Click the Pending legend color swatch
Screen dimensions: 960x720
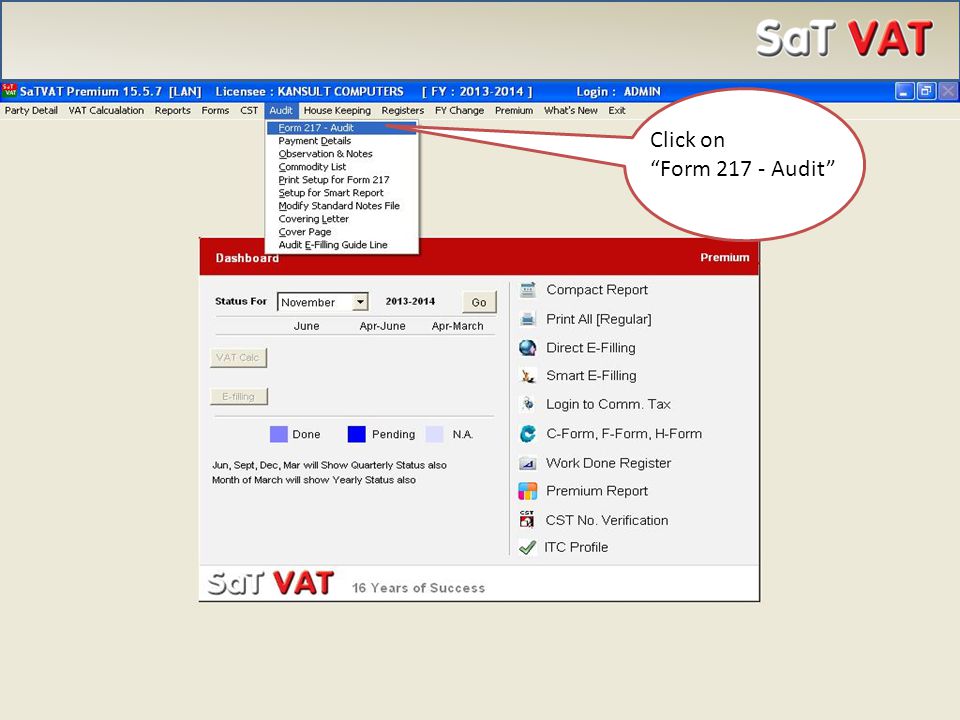[356, 434]
